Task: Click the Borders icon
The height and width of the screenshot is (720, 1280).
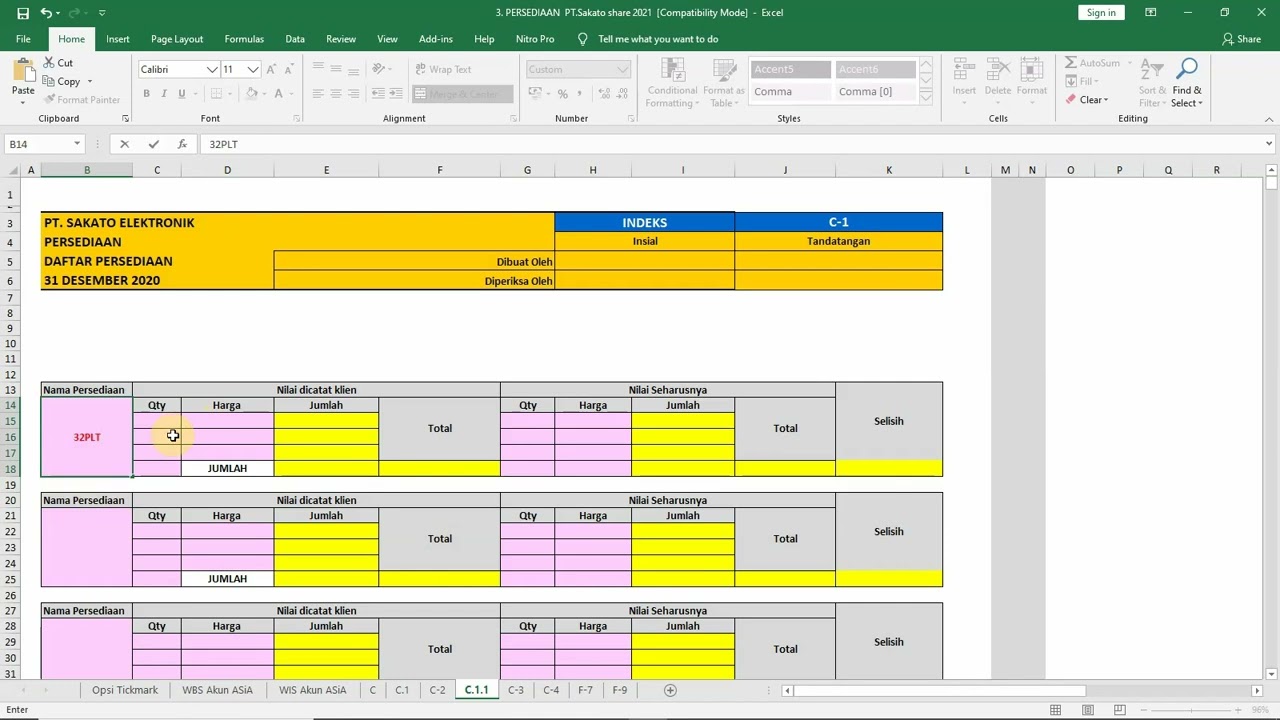Action: 215,94
